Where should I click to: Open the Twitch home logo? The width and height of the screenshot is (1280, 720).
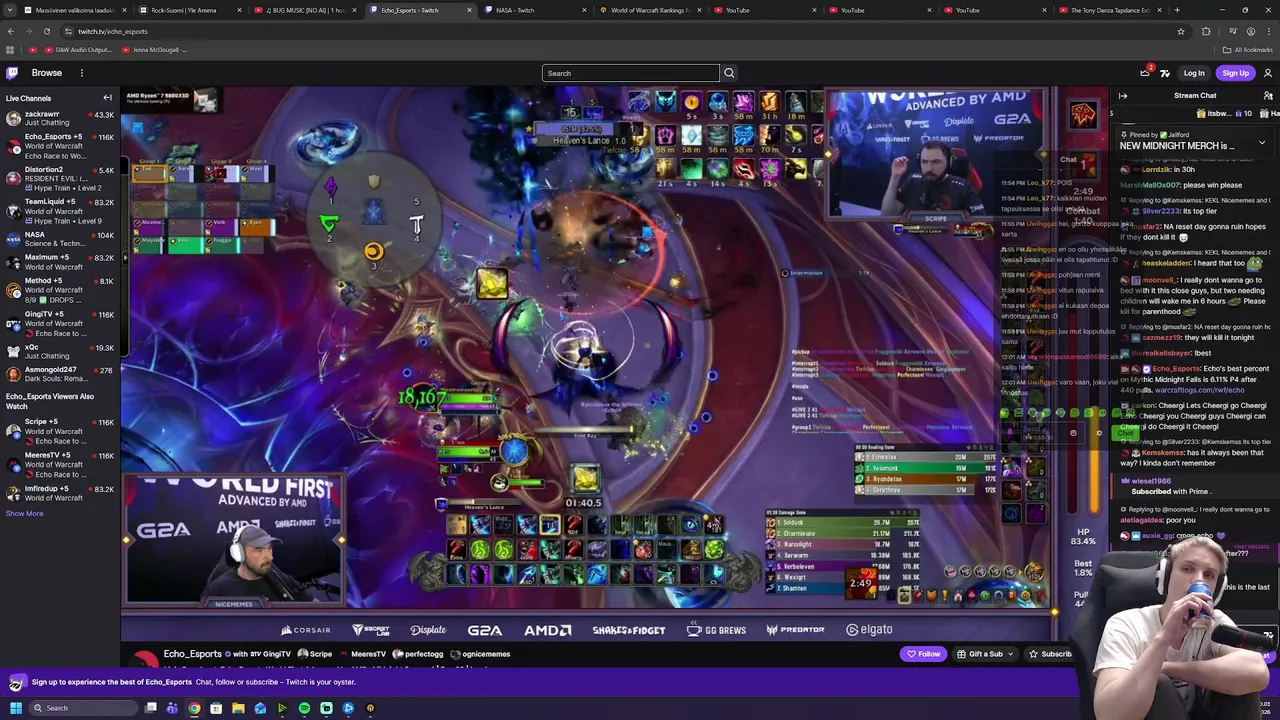click(x=12, y=73)
